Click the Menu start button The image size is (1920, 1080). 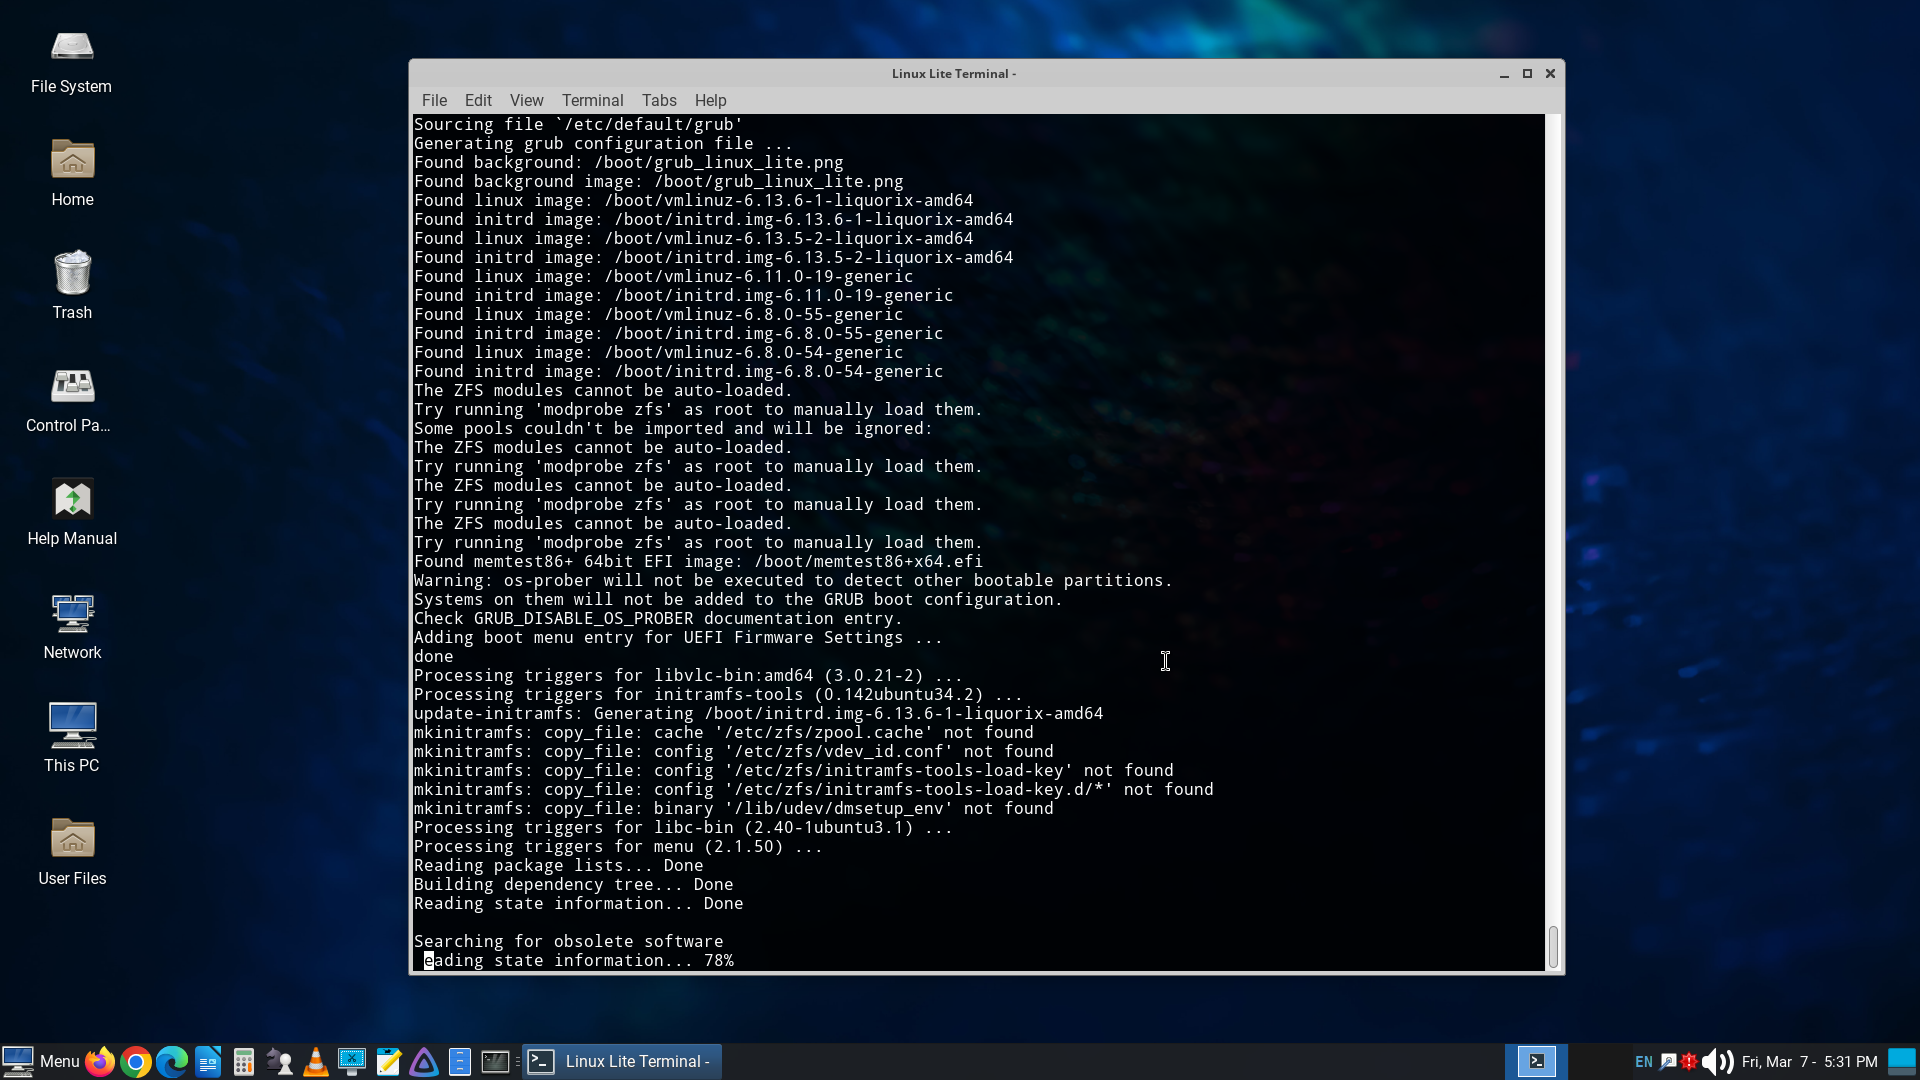point(41,1062)
